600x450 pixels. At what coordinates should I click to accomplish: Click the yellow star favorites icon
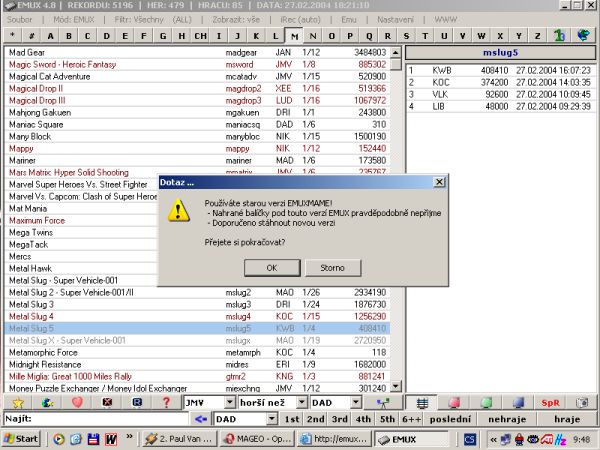tap(18, 403)
